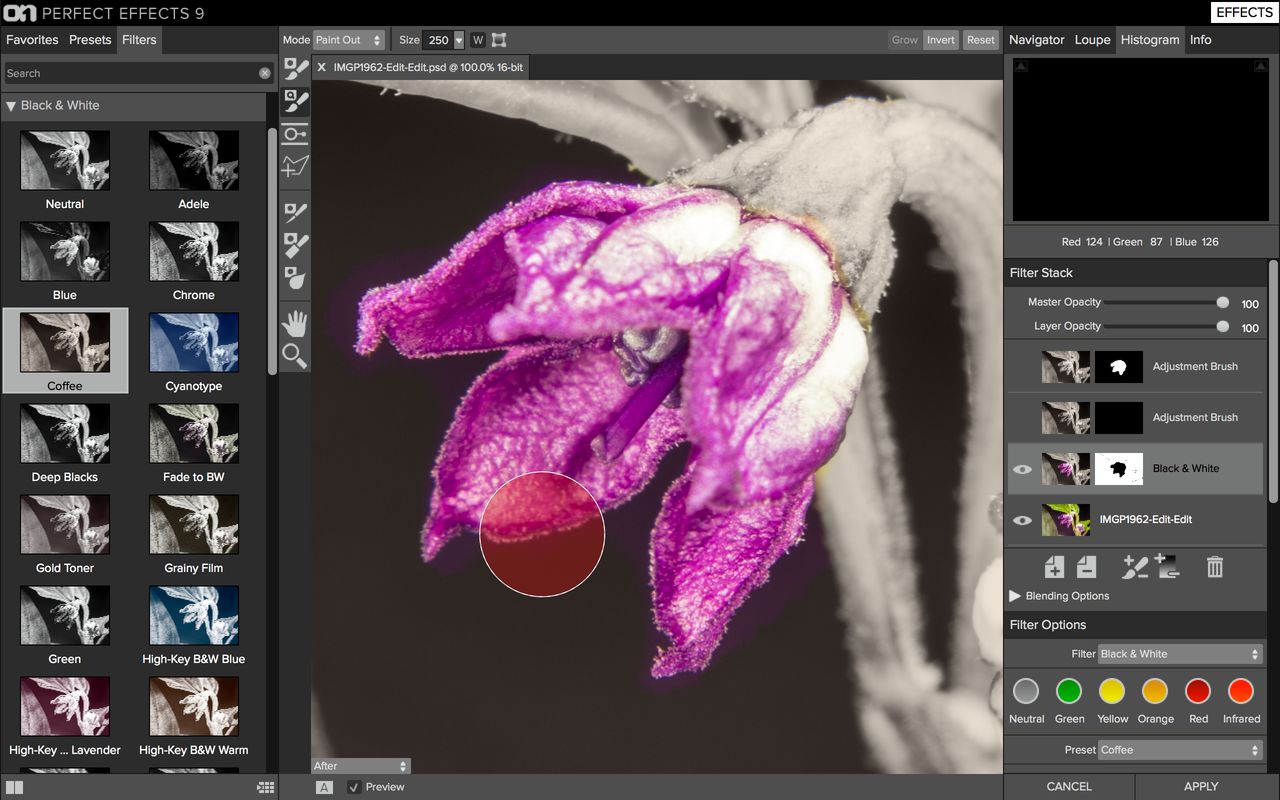The image size is (1280, 800).
Task: Switch to the Favorites tab
Action: pos(32,40)
